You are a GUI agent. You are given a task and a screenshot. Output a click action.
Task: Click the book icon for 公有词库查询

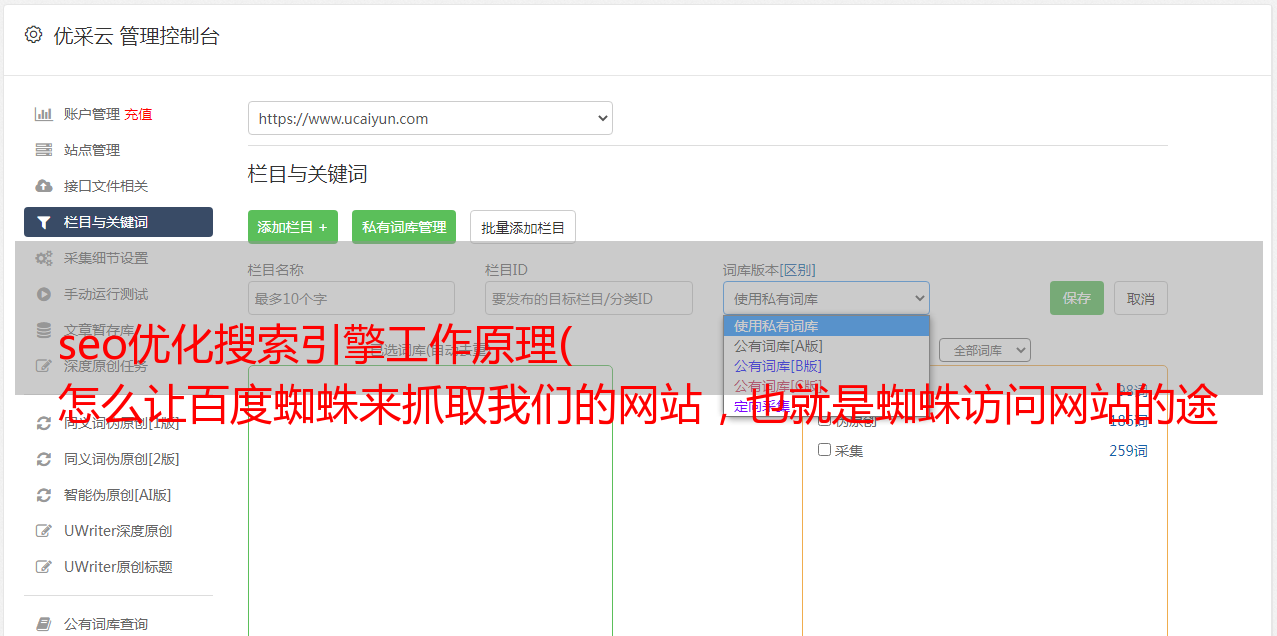[x=44, y=624]
